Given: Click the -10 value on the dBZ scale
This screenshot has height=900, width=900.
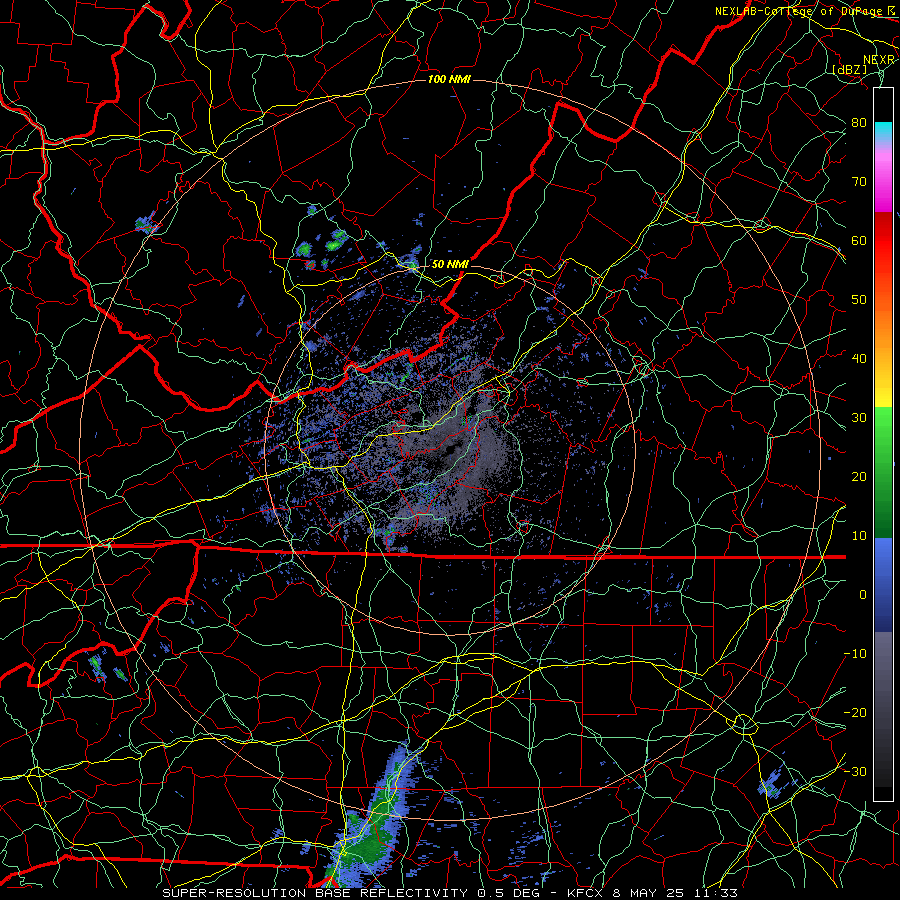Looking at the screenshot, I should tap(855, 654).
